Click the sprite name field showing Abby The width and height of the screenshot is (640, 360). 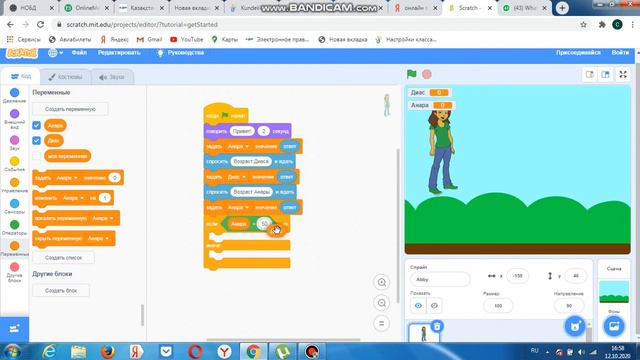click(x=440, y=280)
